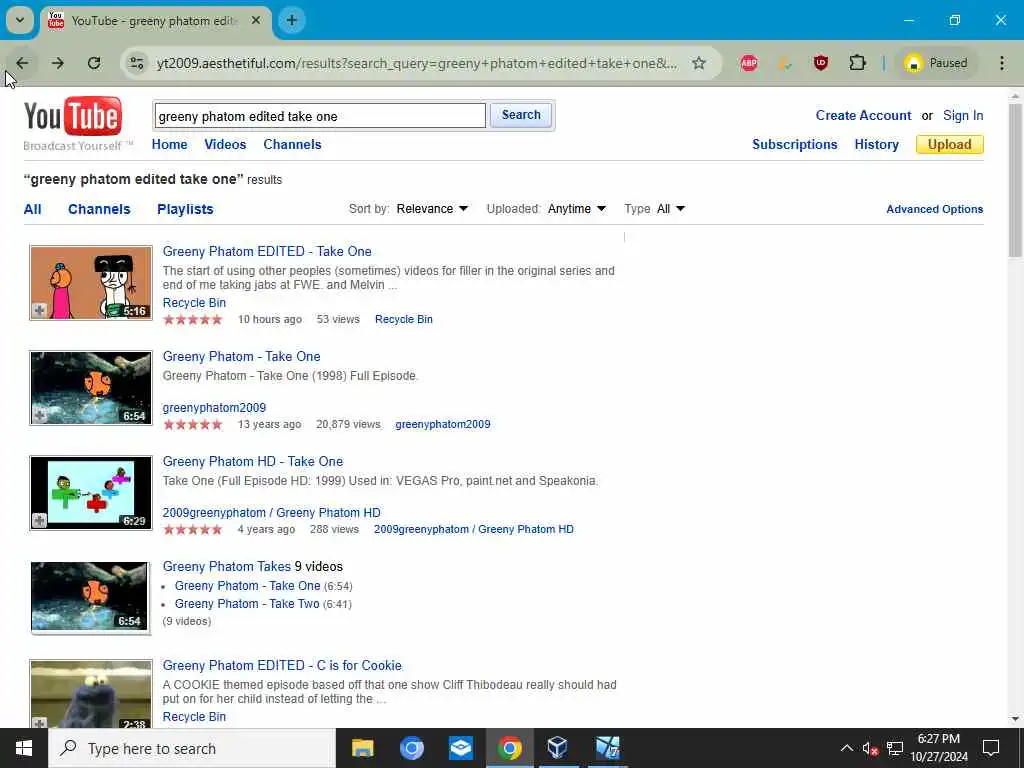Open the Uploaded Anytime dropdown

[x=577, y=209]
